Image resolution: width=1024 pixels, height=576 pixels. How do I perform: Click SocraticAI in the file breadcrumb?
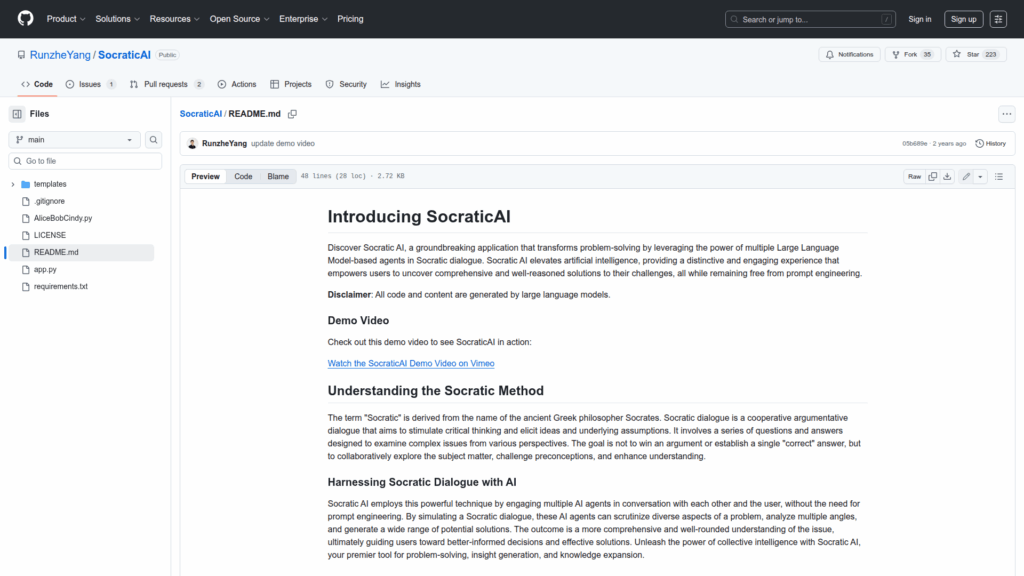pyautogui.click(x=200, y=114)
